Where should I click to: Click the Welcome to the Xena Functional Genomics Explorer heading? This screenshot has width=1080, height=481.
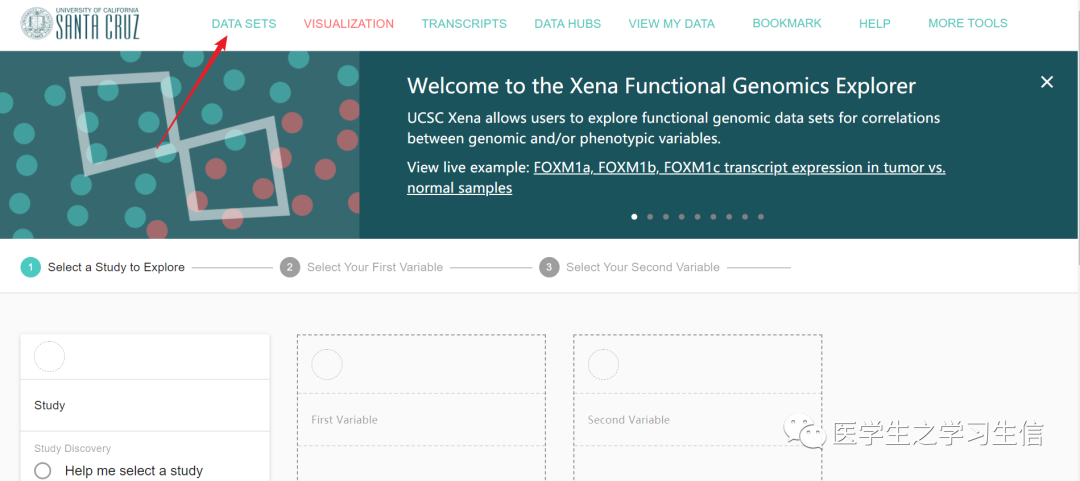tap(661, 86)
